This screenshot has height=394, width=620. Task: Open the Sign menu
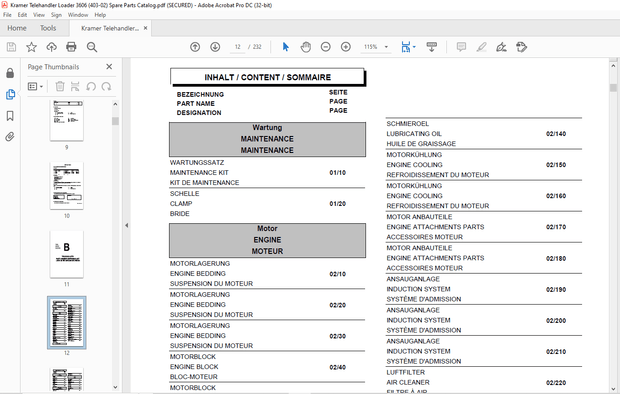56,15
